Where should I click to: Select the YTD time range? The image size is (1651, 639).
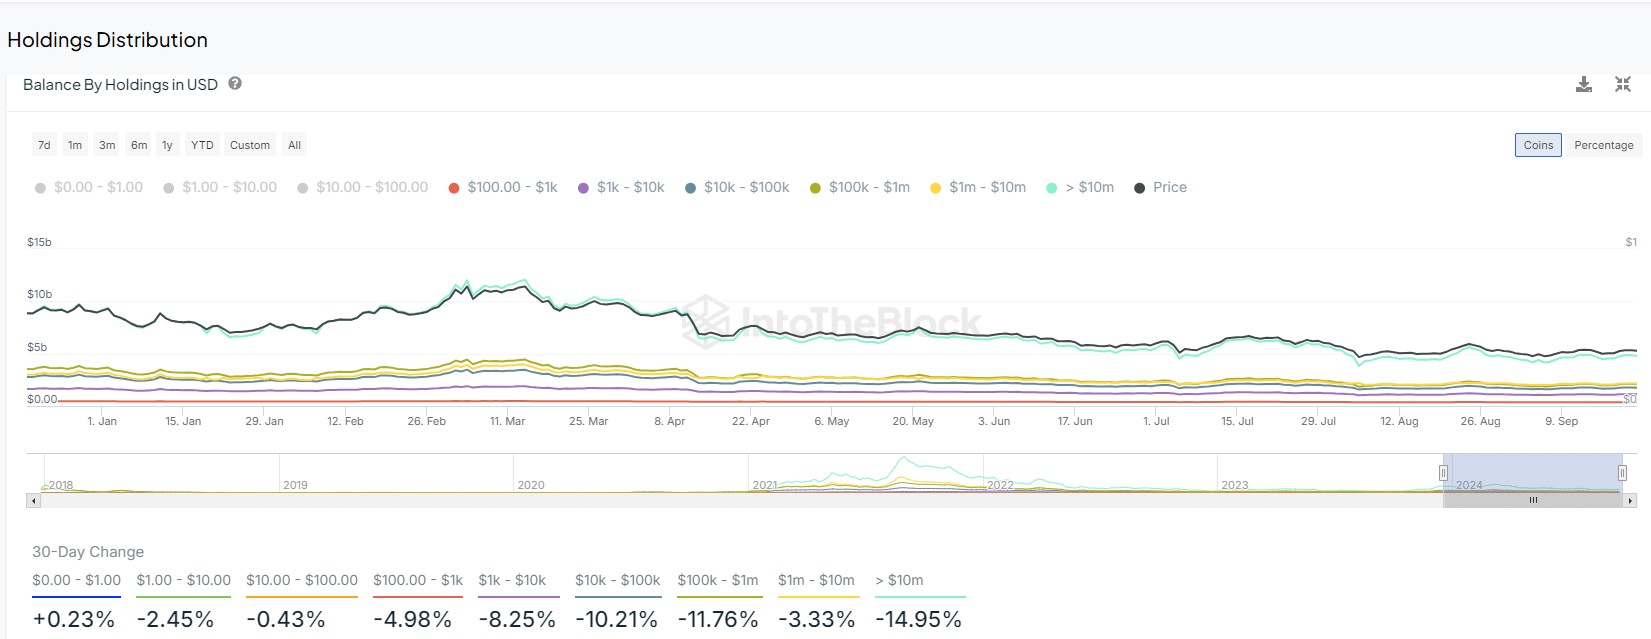point(202,145)
